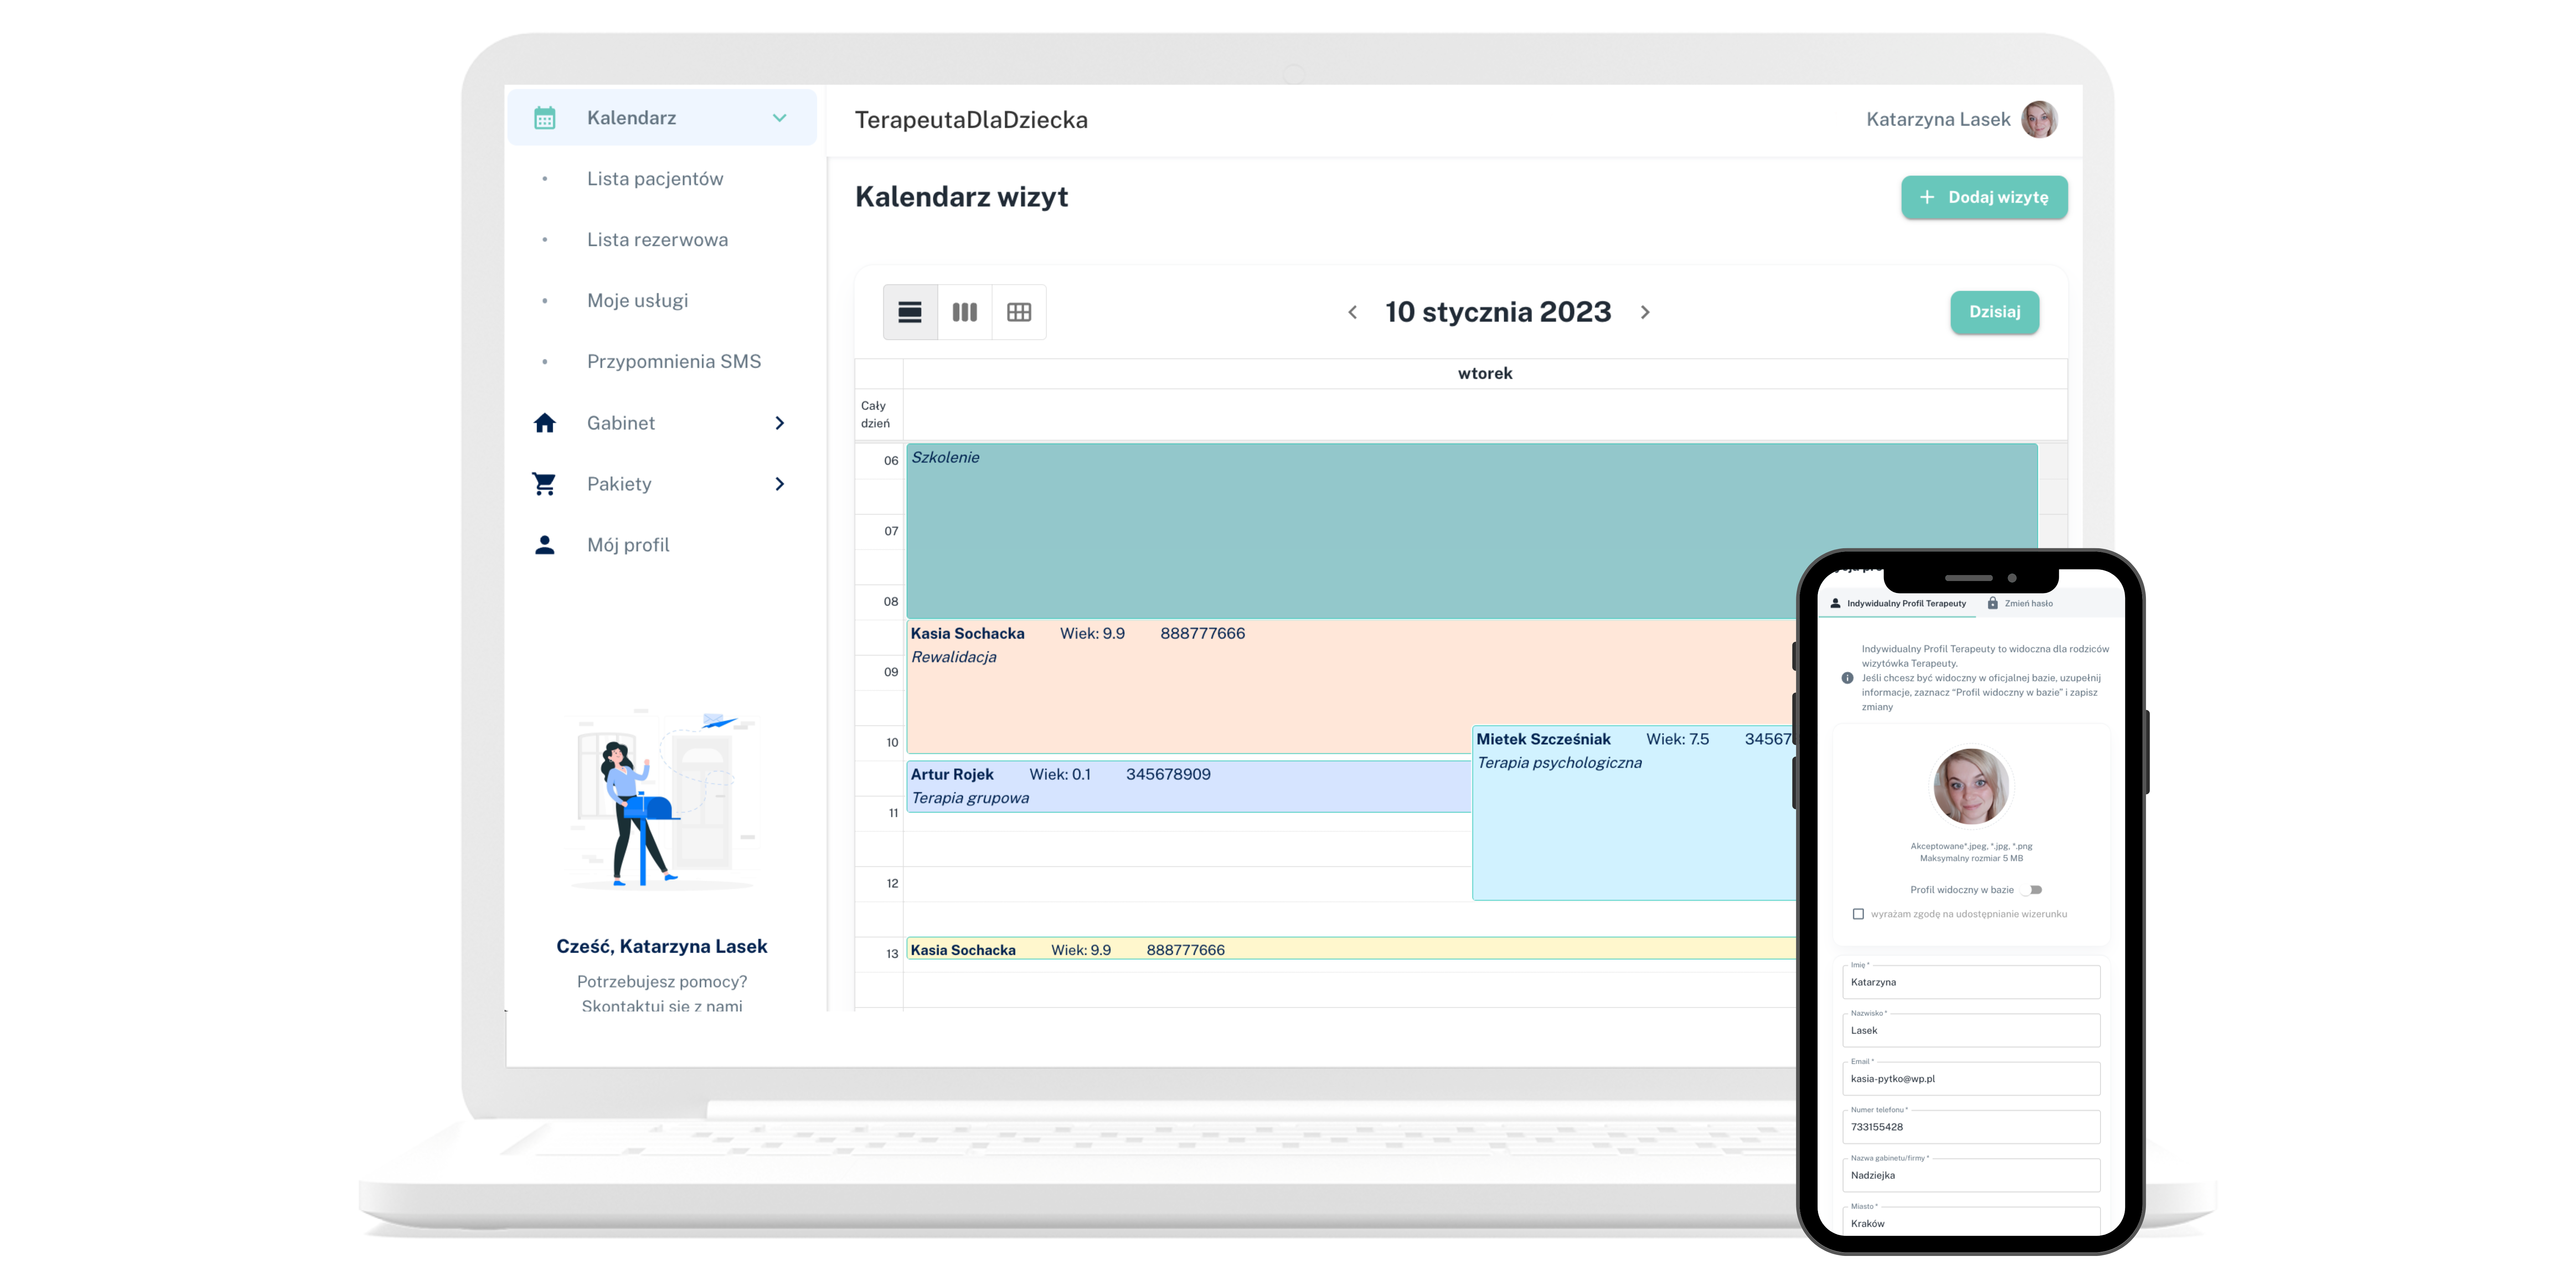Switch to month grid view icon

(1019, 312)
